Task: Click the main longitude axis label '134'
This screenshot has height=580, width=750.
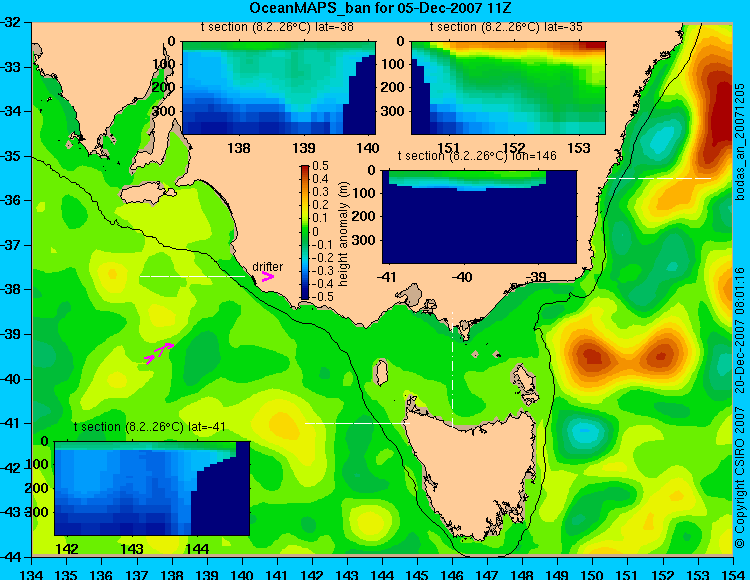Action: click(x=32, y=574)
